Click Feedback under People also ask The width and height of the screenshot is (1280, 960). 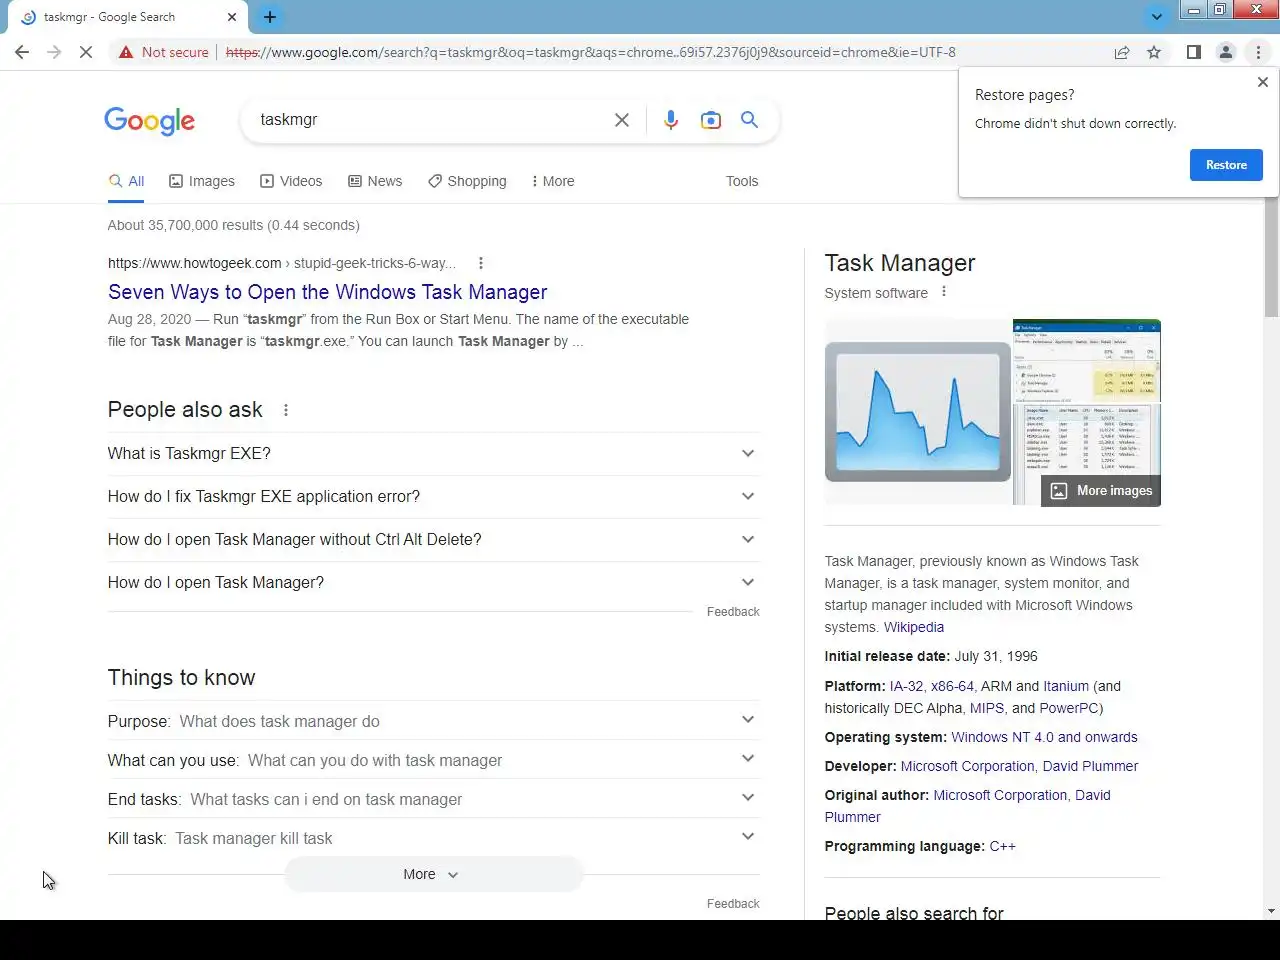pos(733,612)
